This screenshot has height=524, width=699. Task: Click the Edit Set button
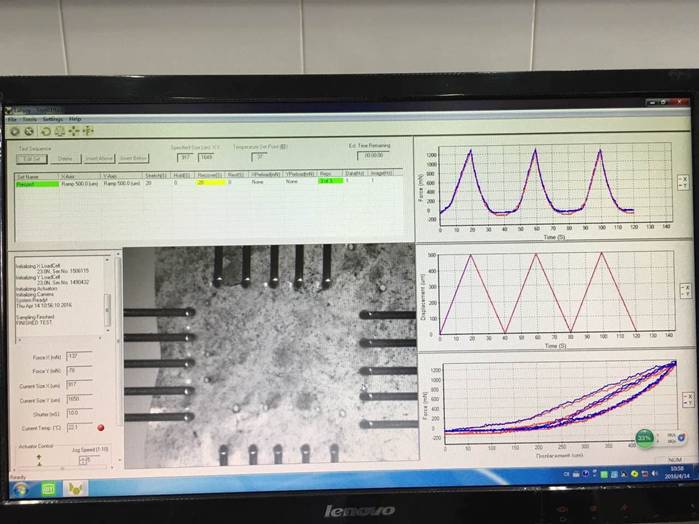point(31,158)
